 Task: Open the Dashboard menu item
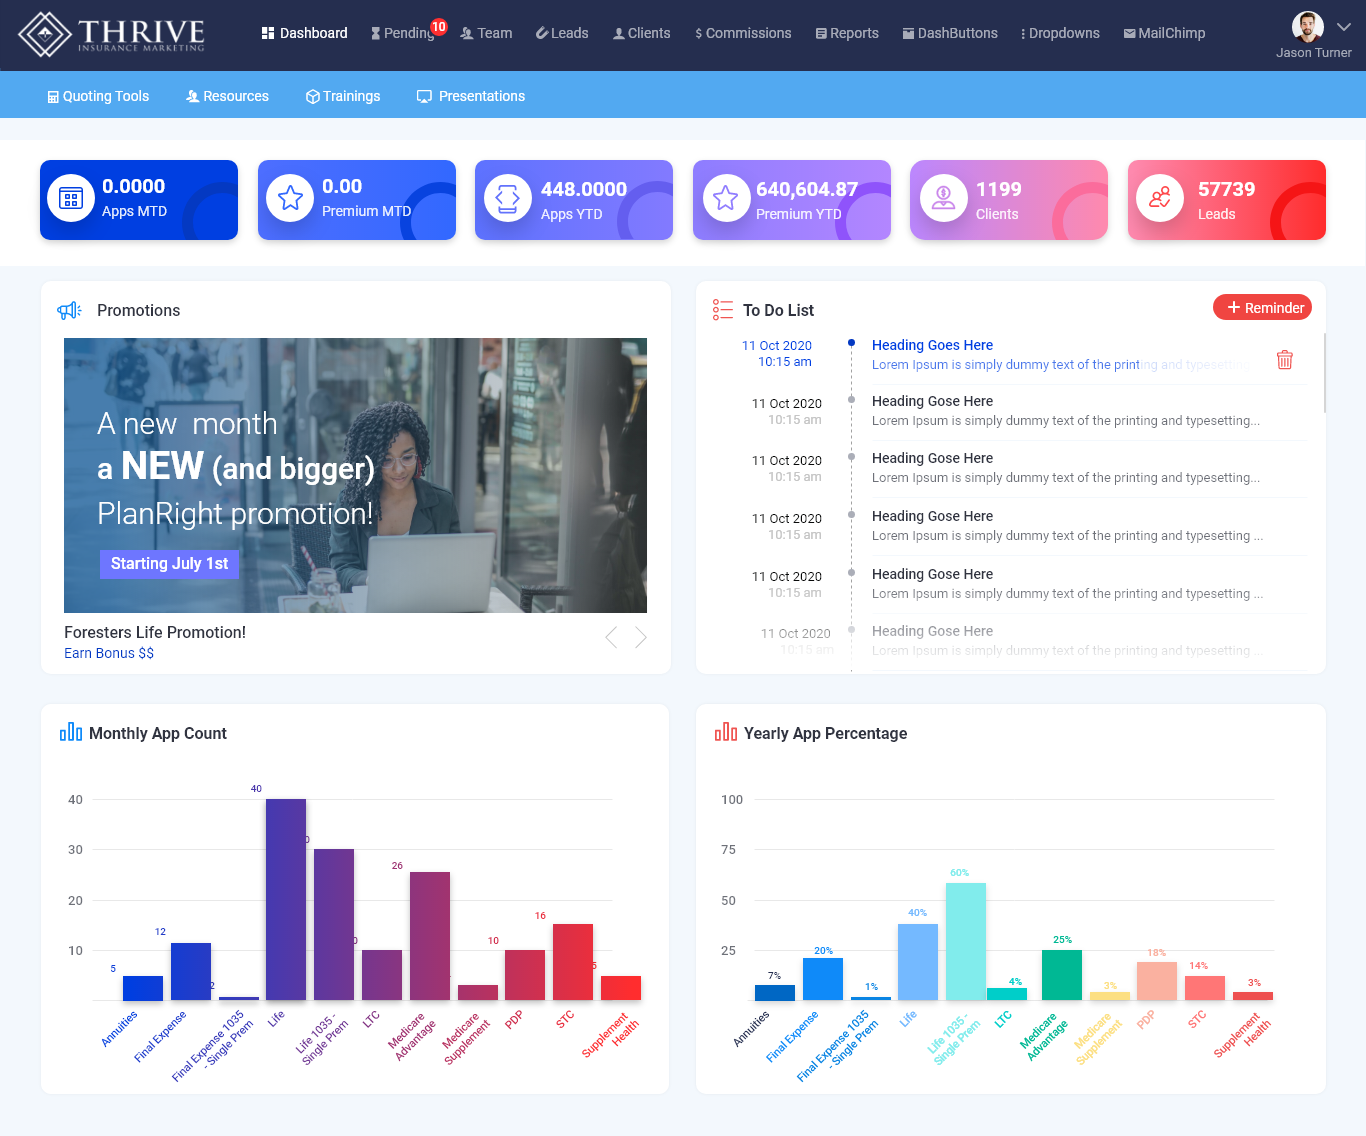coord(305,33)
